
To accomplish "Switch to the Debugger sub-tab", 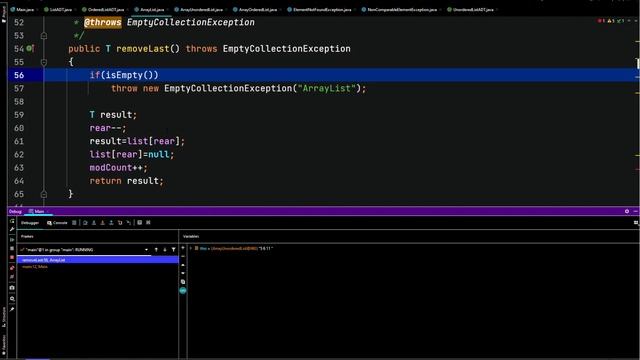I will tap(30, 223).
